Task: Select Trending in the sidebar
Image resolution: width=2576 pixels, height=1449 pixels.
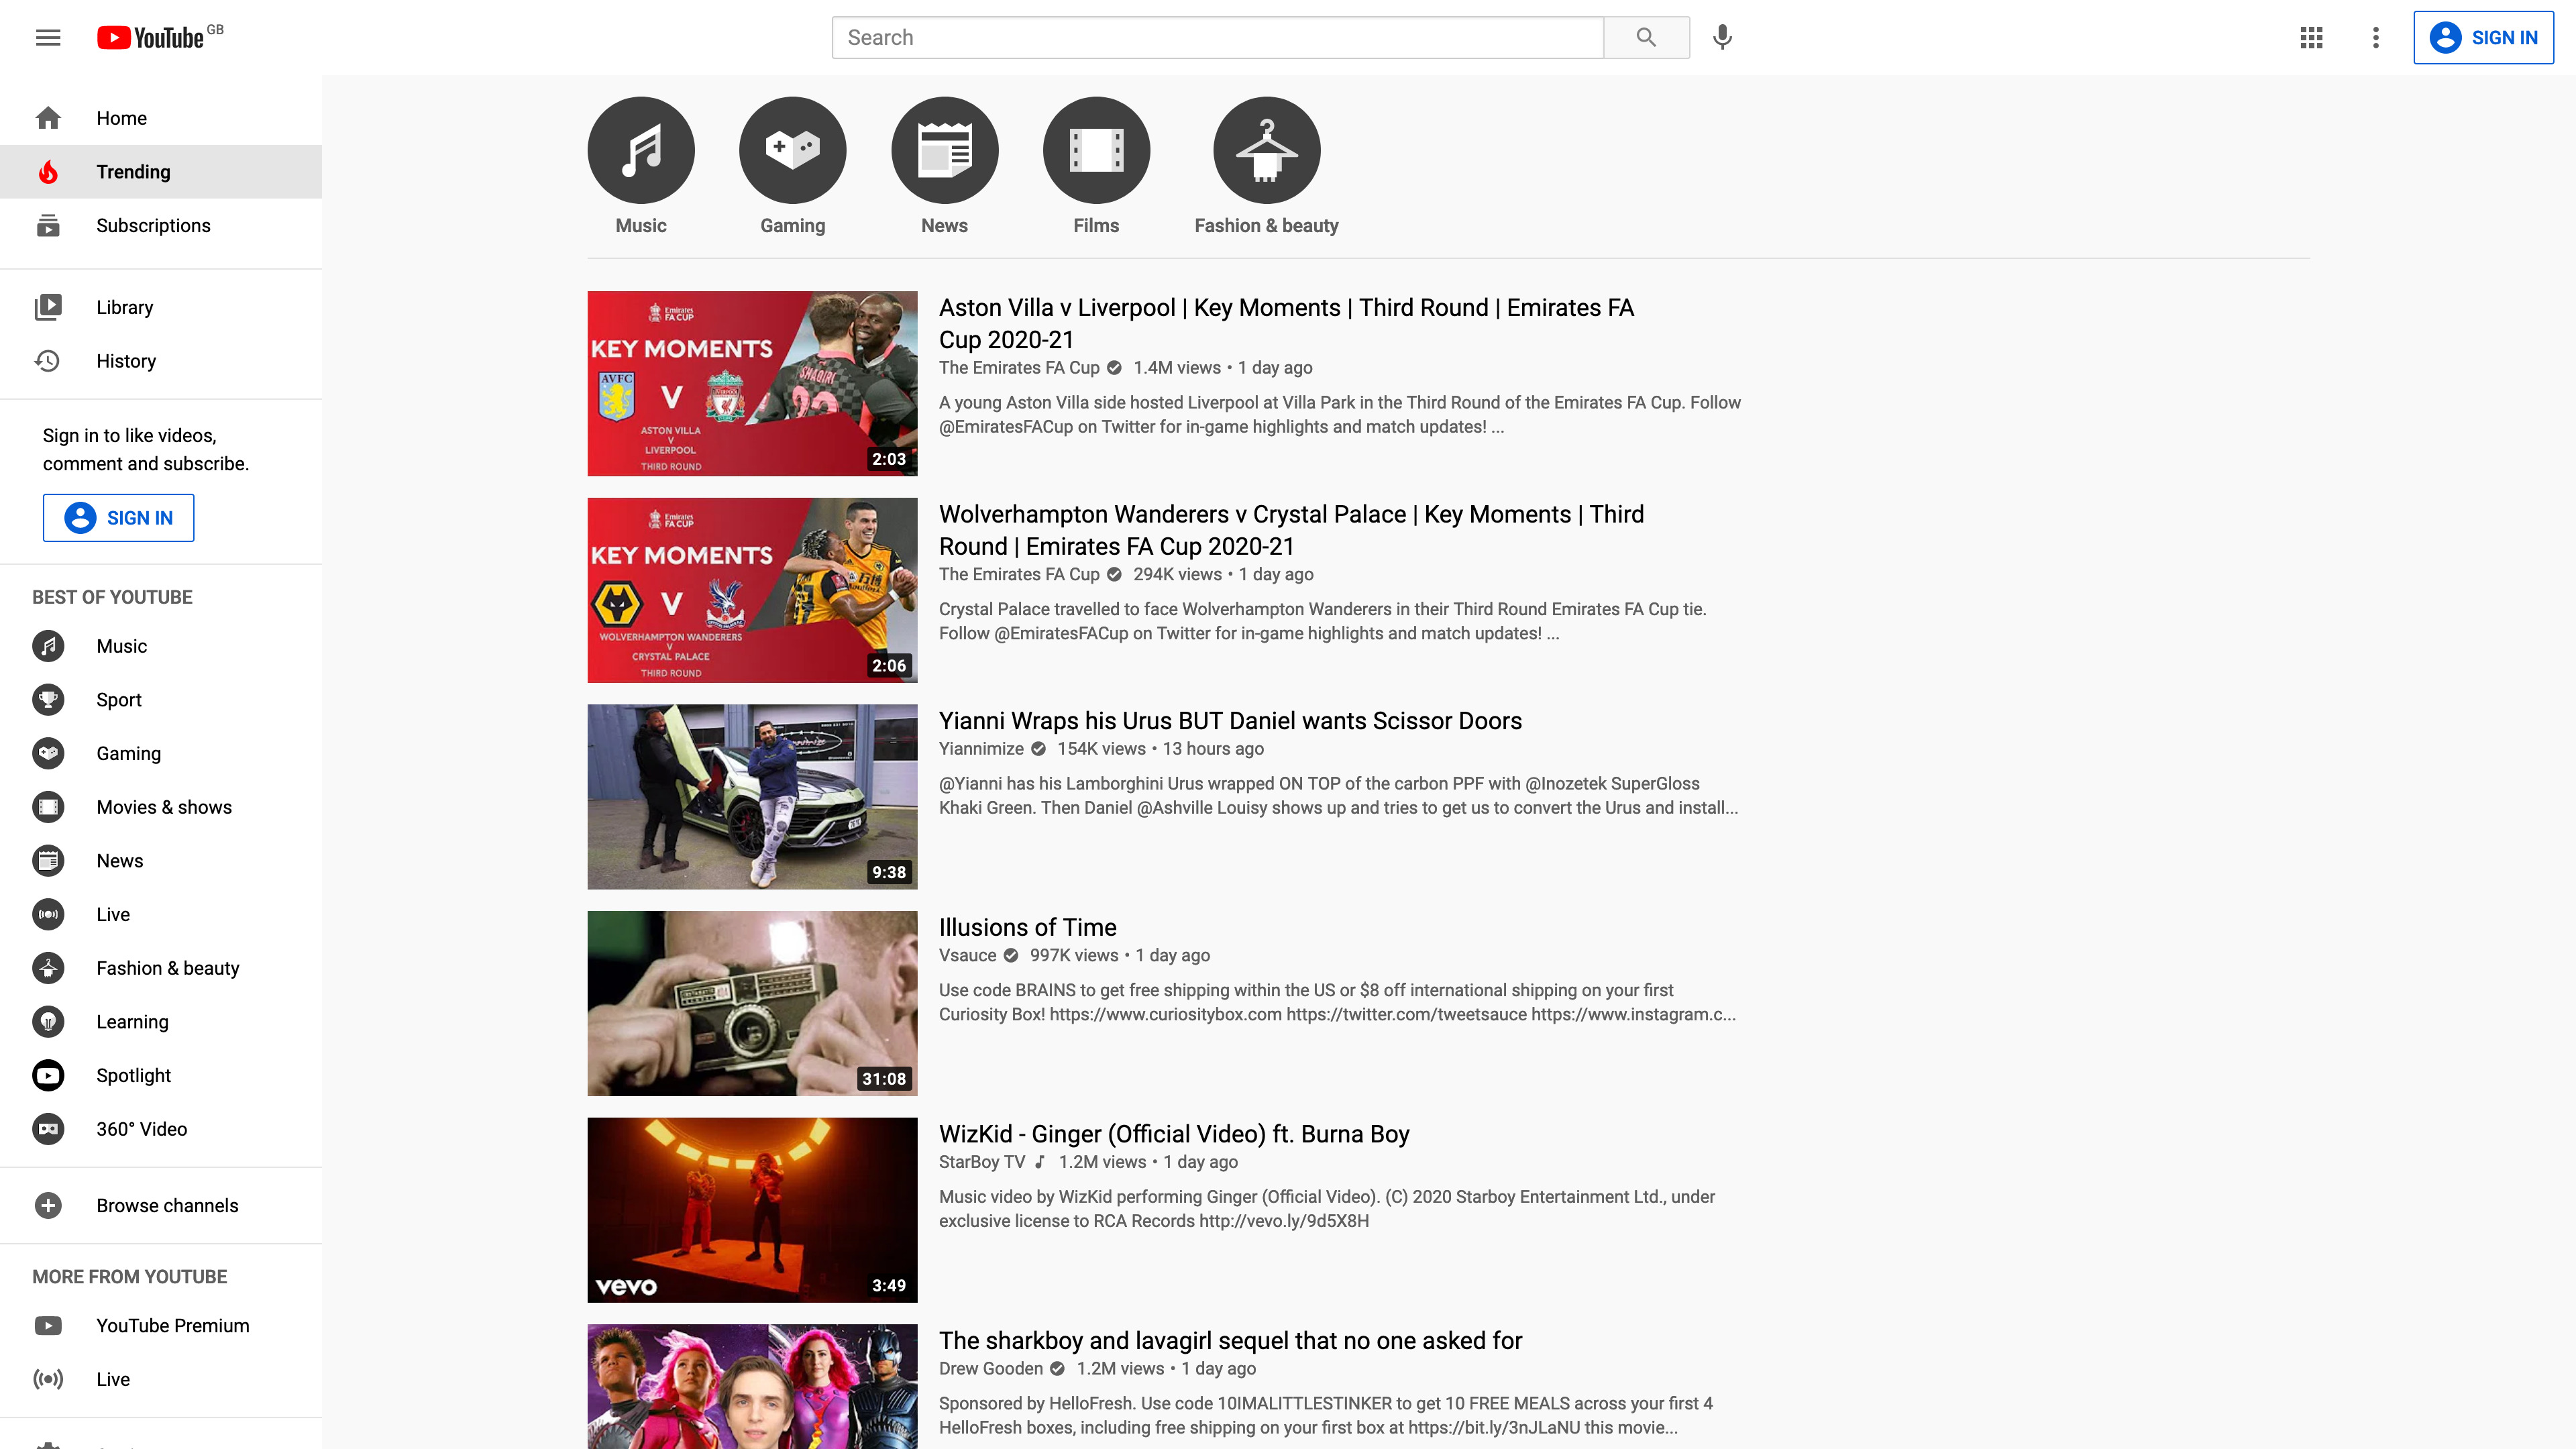Action: coord(131,171)
